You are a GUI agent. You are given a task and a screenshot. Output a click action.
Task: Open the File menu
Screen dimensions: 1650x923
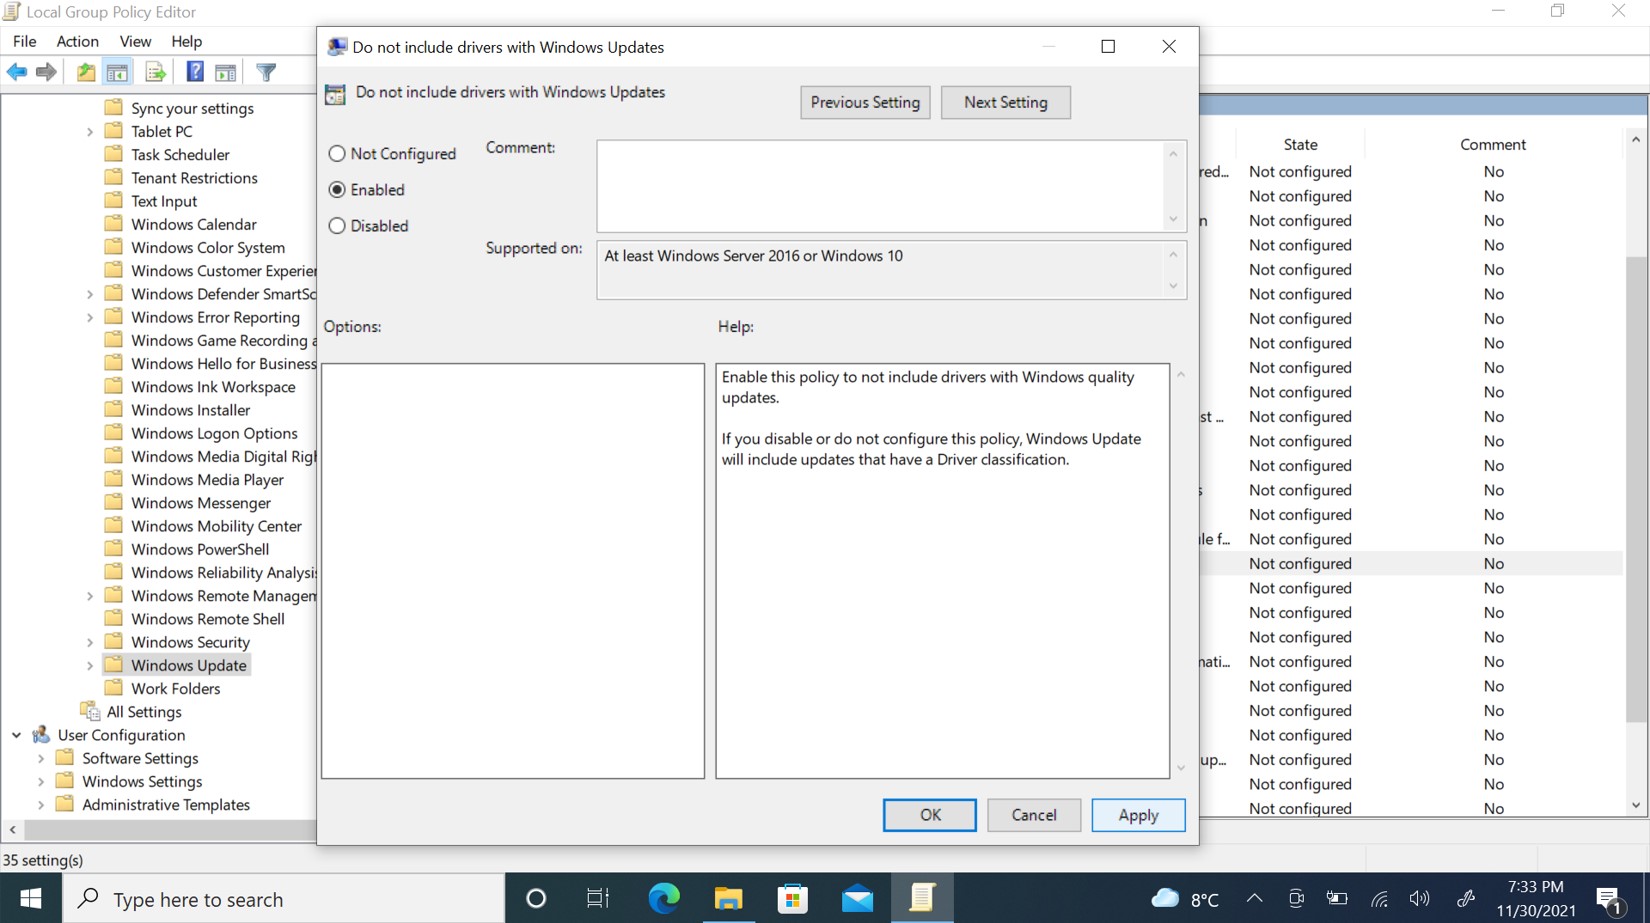tap(24, 41)
